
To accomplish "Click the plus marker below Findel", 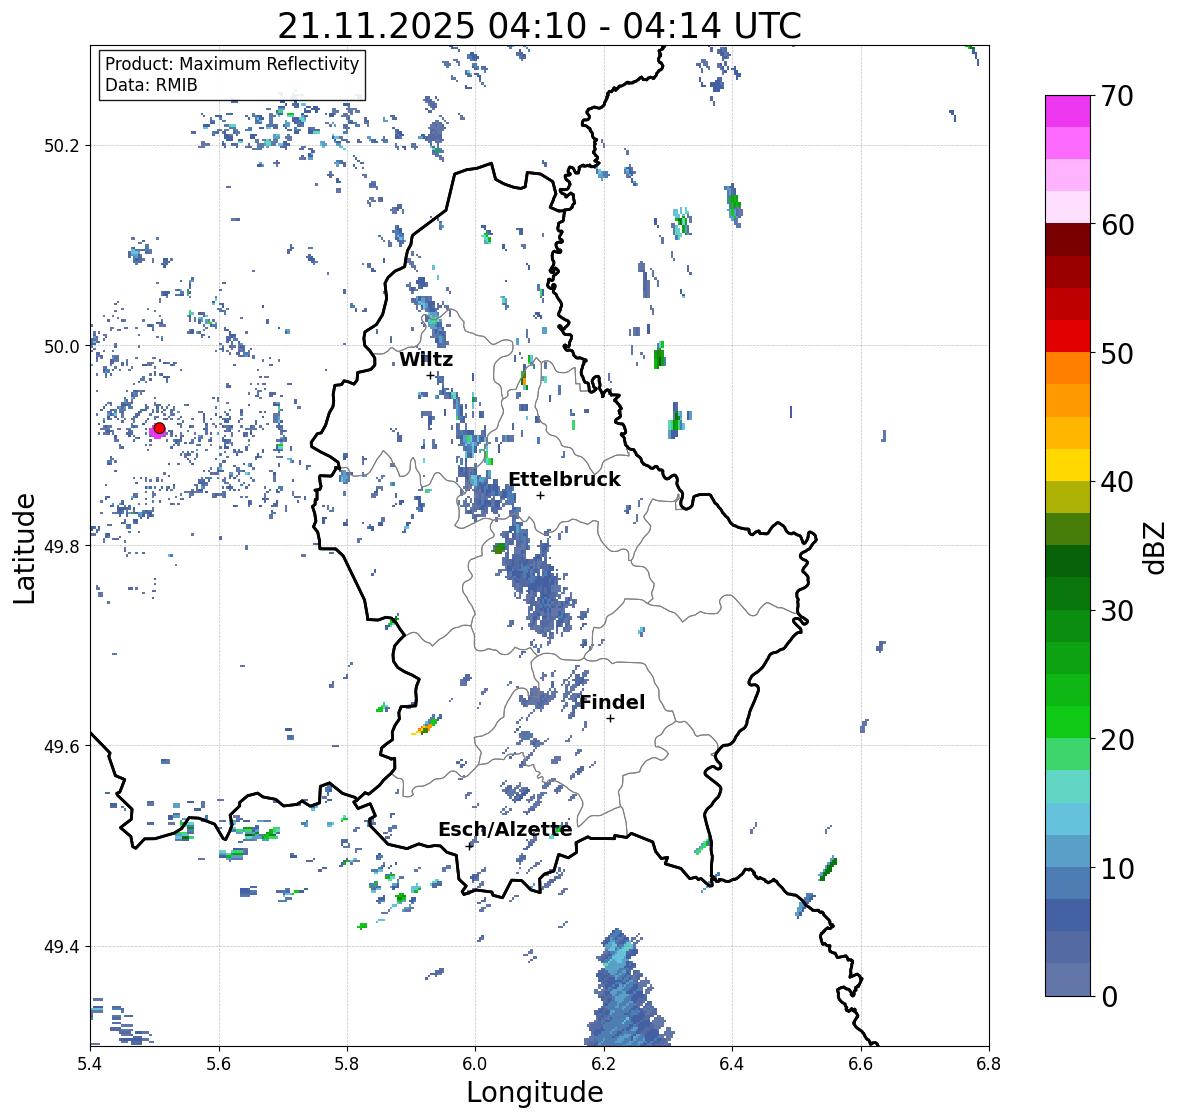I will click(x=611, y=719).
